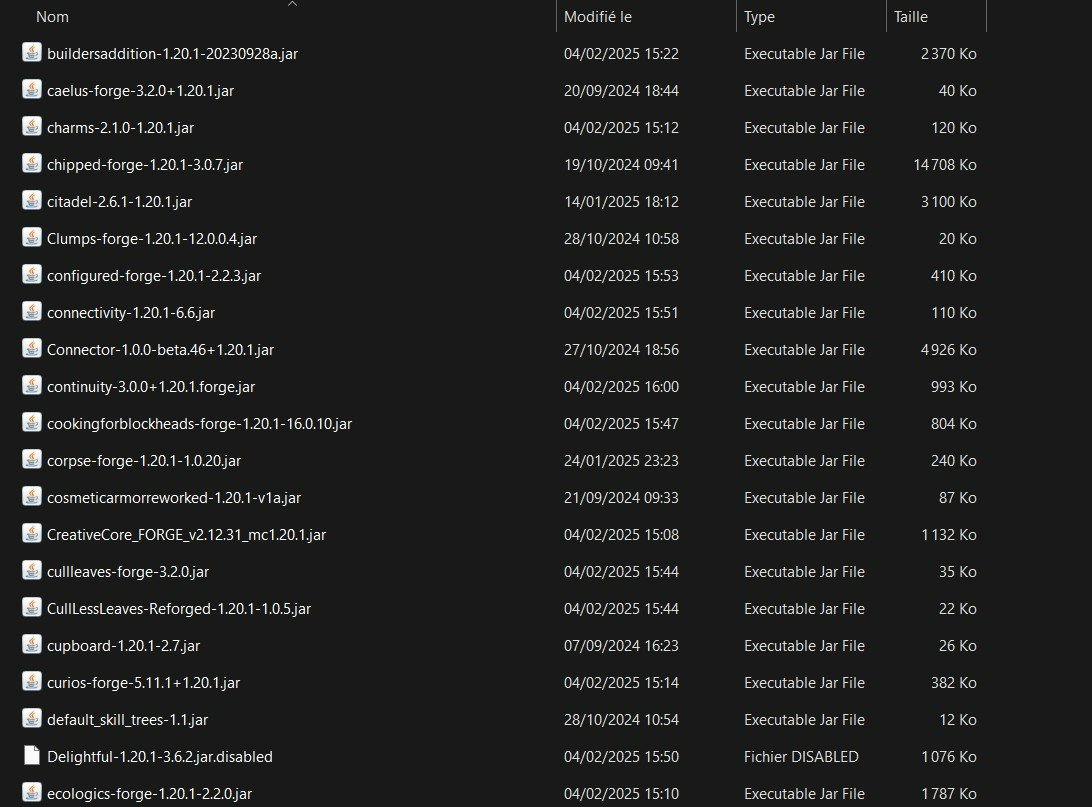Sort files by the Modifié le column

pyautogui.click(x=598, y=17)
